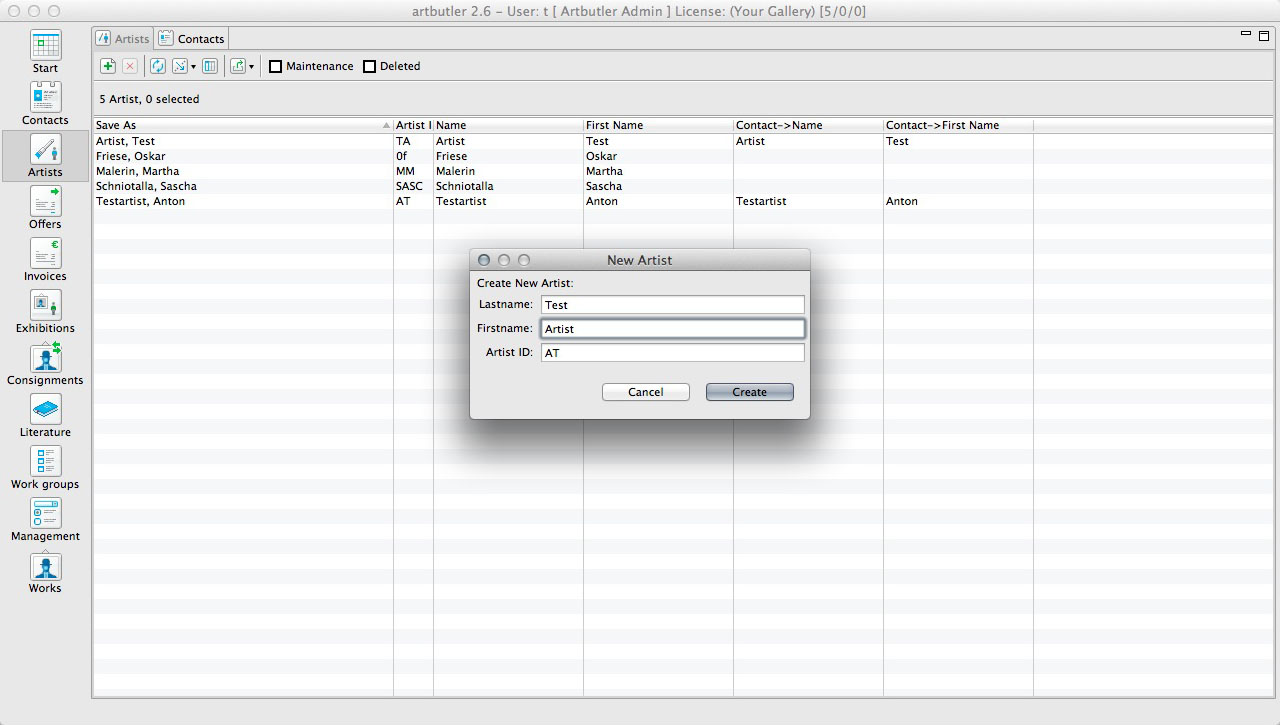Click the green plus add-artist icon
The width and height of the screenshot is (1280, 725).
click(x=108, y=66)
